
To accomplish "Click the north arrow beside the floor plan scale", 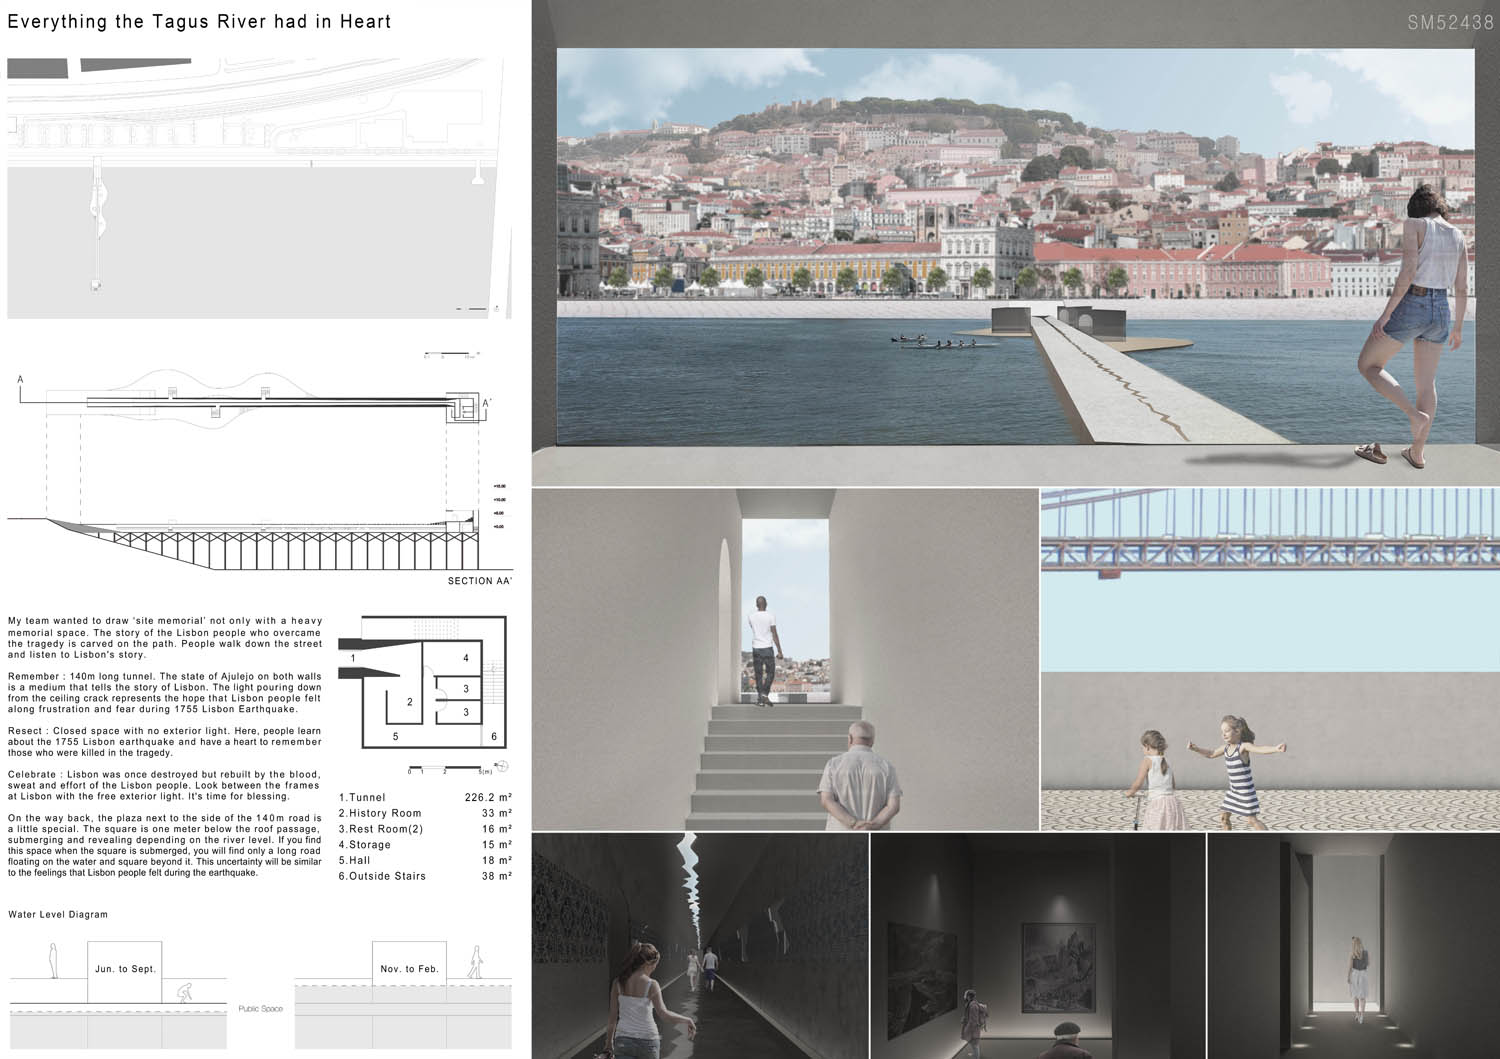I will coord(502,766).
